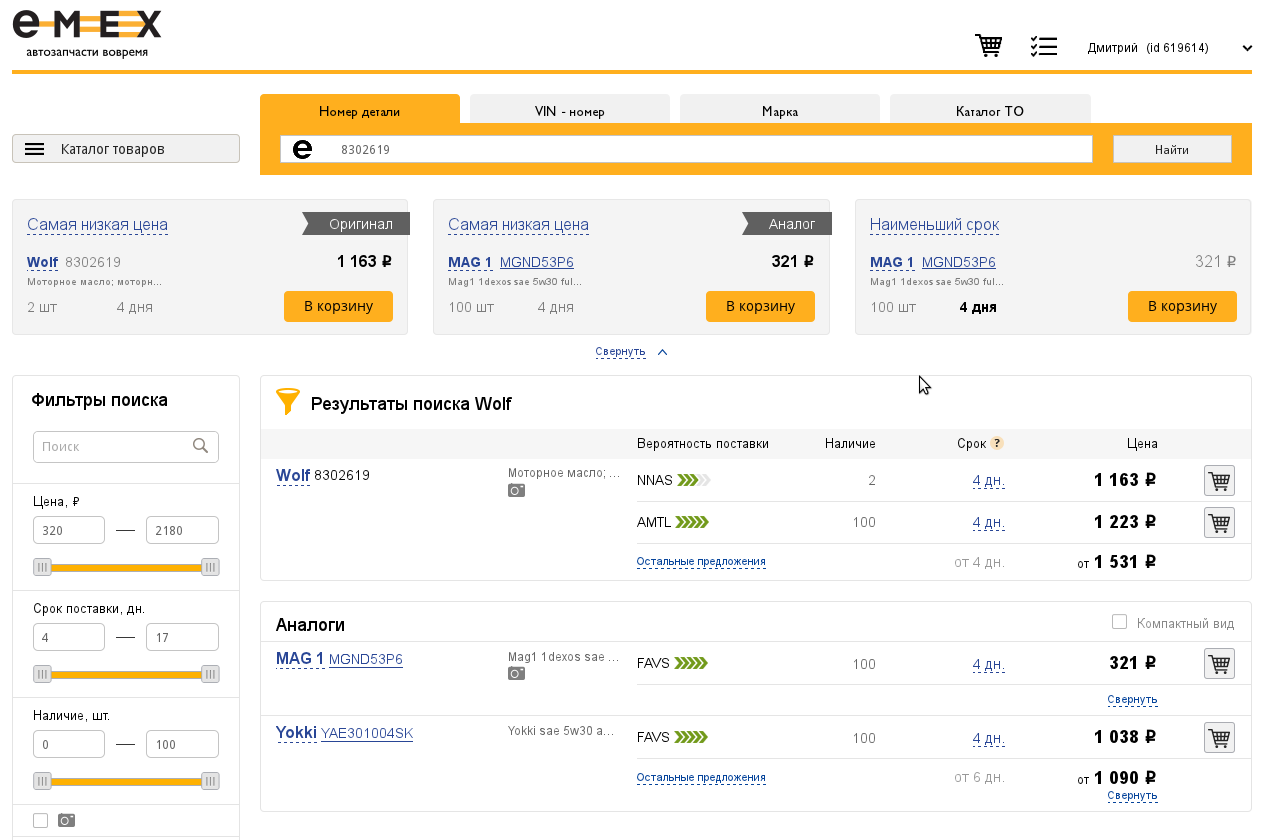
Task: Switch to the VIN - номер tab
Action: coord(570,110)
